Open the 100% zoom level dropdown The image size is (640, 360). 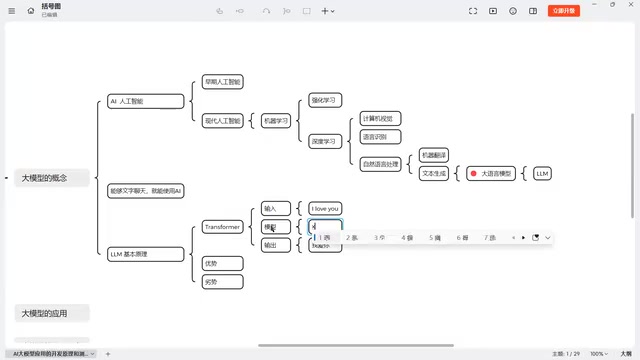coord(599,353)
